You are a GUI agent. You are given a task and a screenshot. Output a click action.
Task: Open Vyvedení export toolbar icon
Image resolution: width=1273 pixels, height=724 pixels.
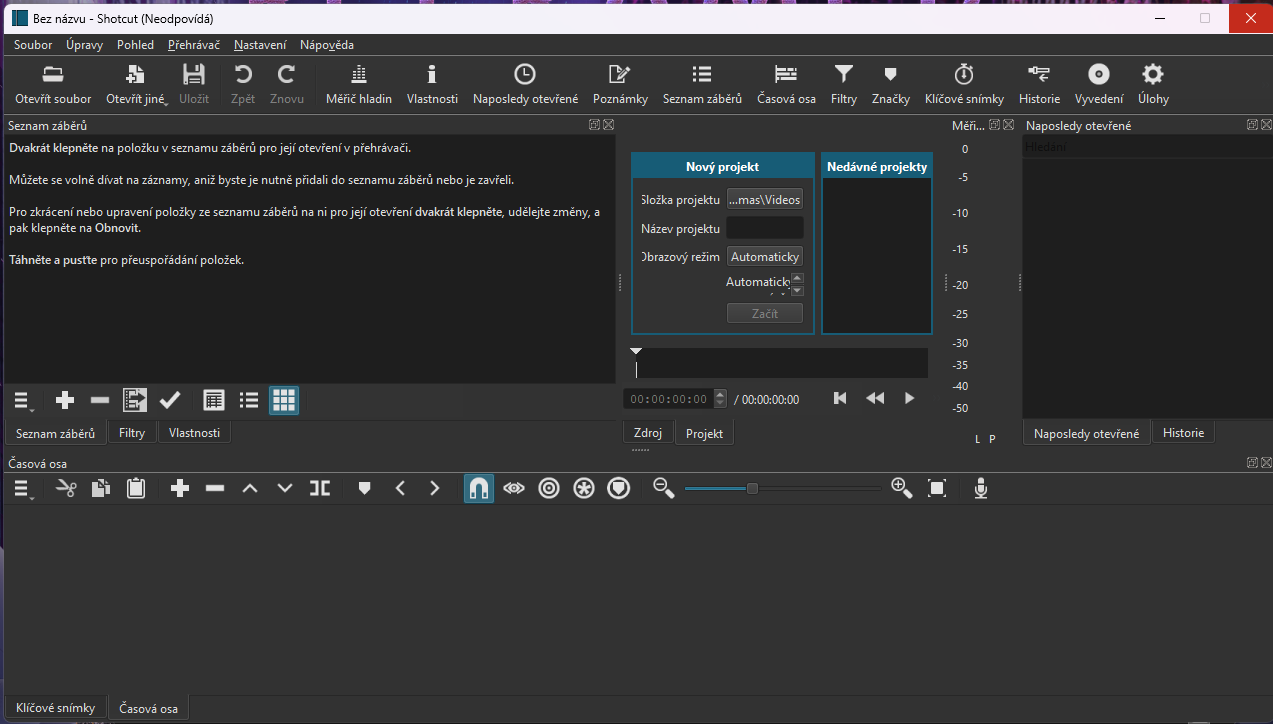[1099, 84]
